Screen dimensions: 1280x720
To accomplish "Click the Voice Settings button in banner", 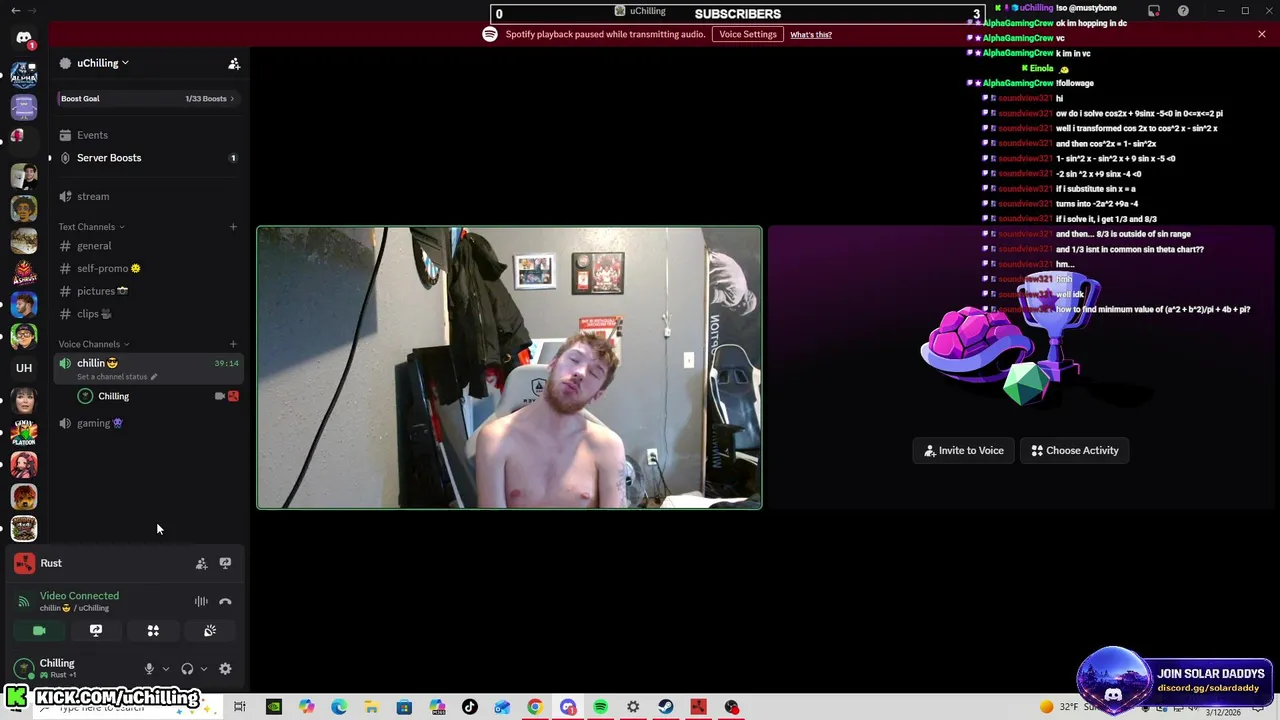I will coord(748,34).
